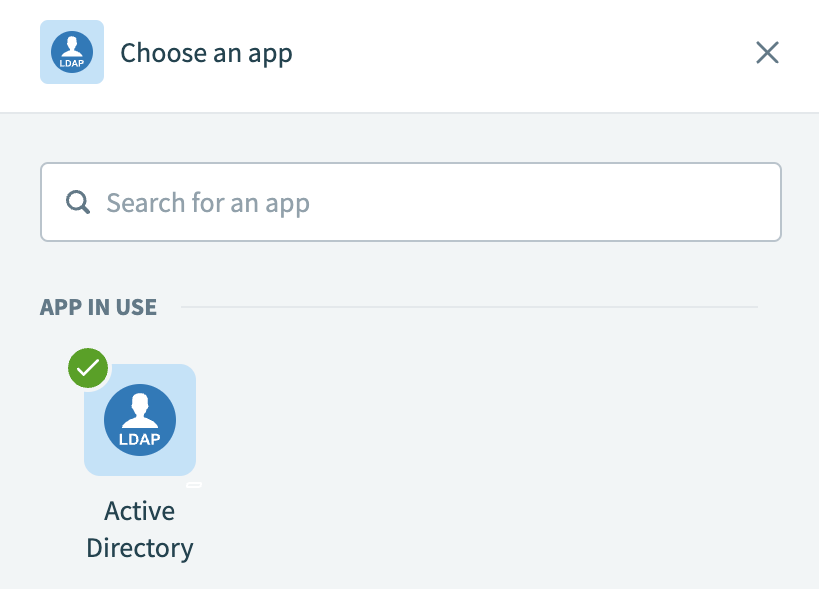Select the Active Directory text label
Viewport: 819px width, 589px height.
(x=139, y=528)
